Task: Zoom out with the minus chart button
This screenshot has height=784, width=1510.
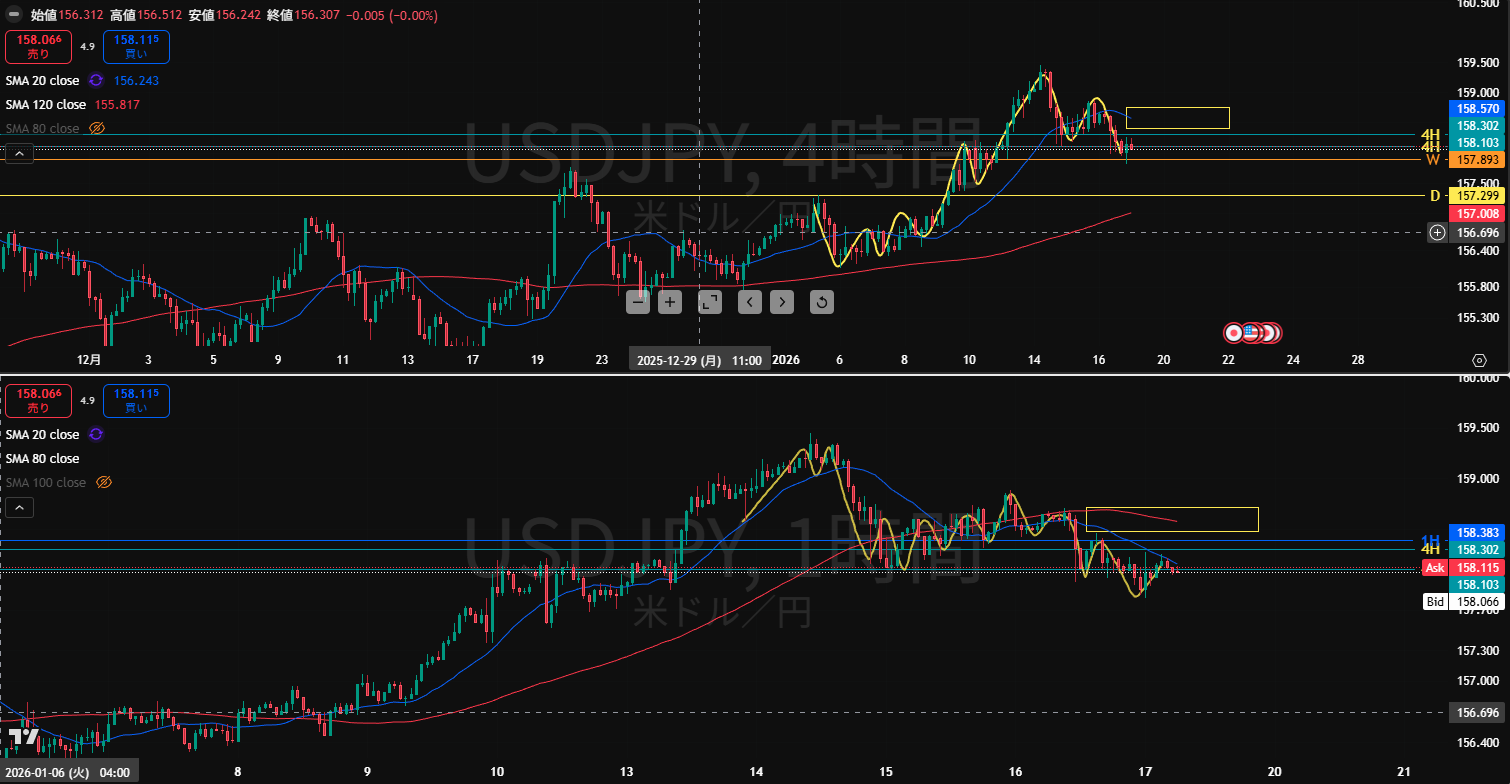Action: 638,302
